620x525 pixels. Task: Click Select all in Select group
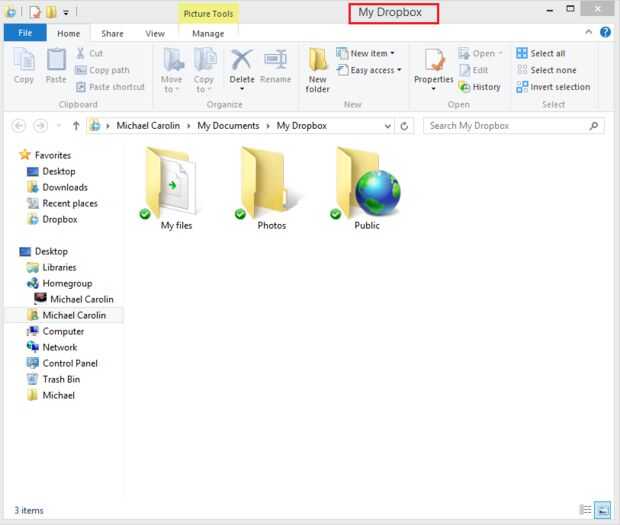tap(541, 53)
